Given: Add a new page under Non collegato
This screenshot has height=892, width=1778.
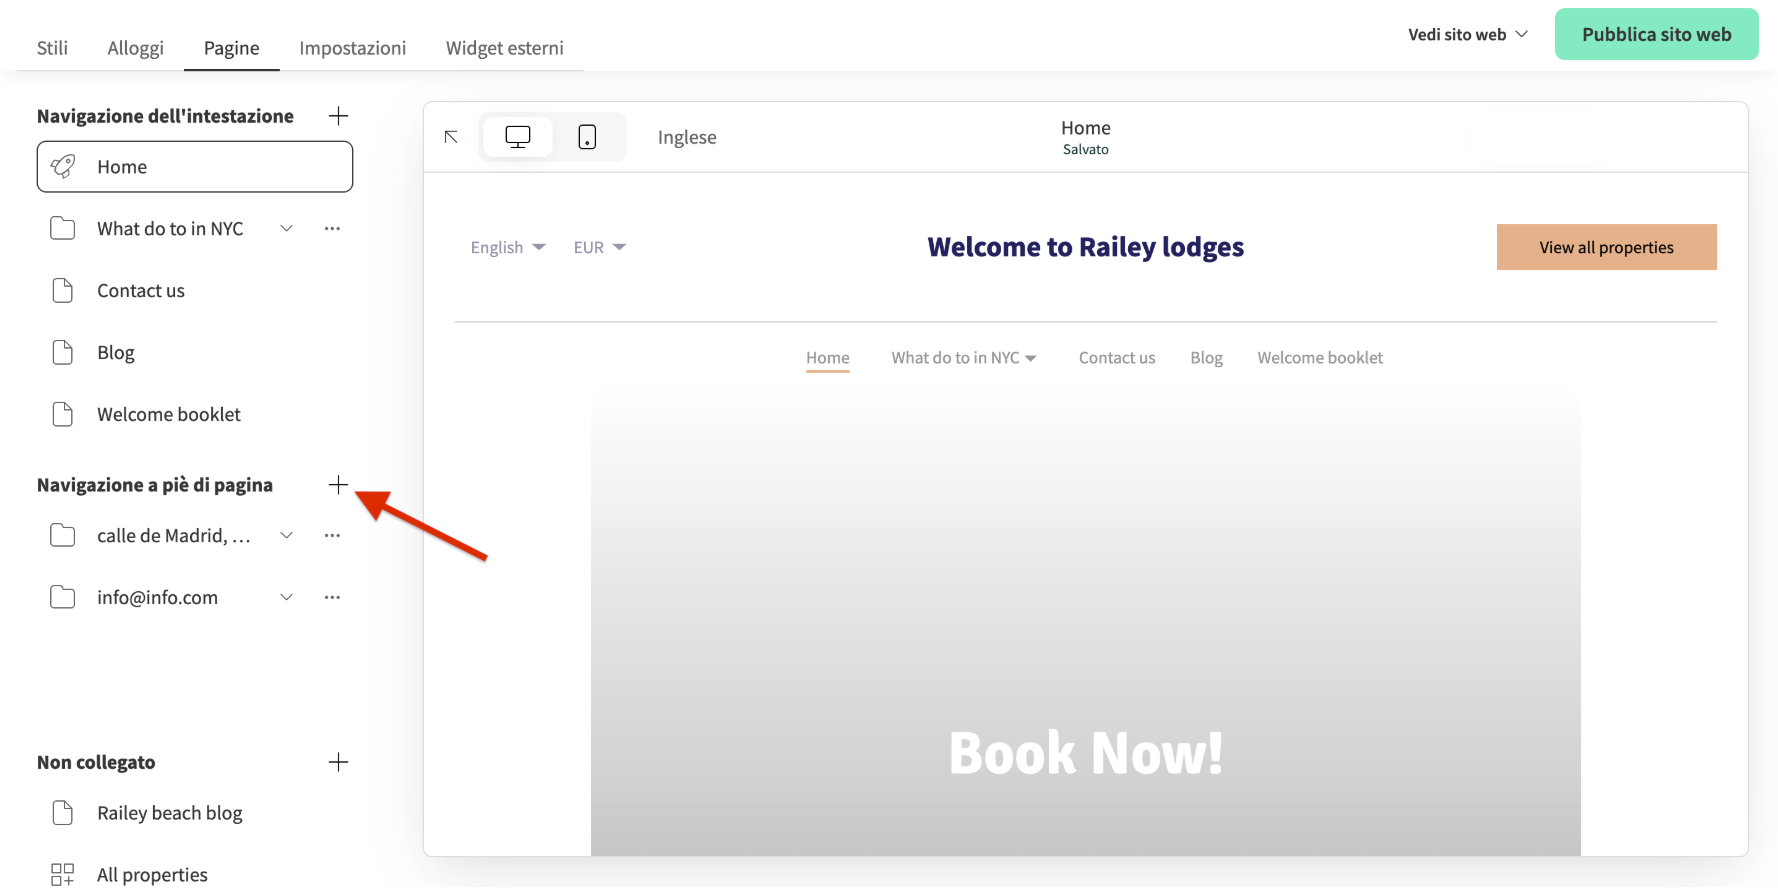Looking at the screenshot, I should [338, 762].
